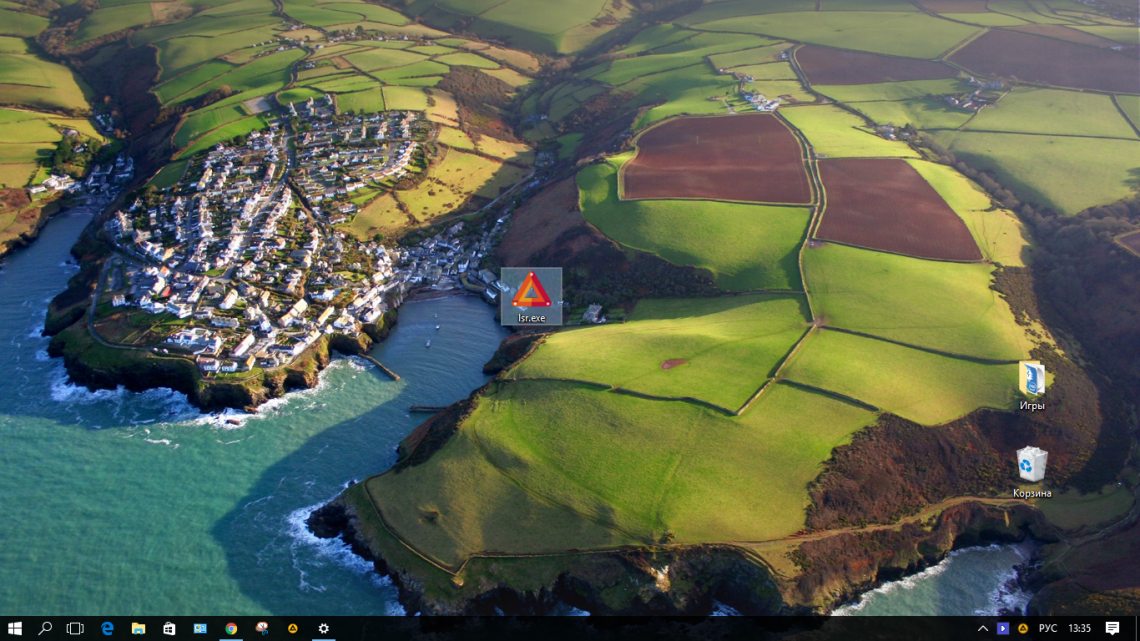This screenshot has height=641, width=1140.
Task: Open the Windows Start menu
Action: click(14, 629)
